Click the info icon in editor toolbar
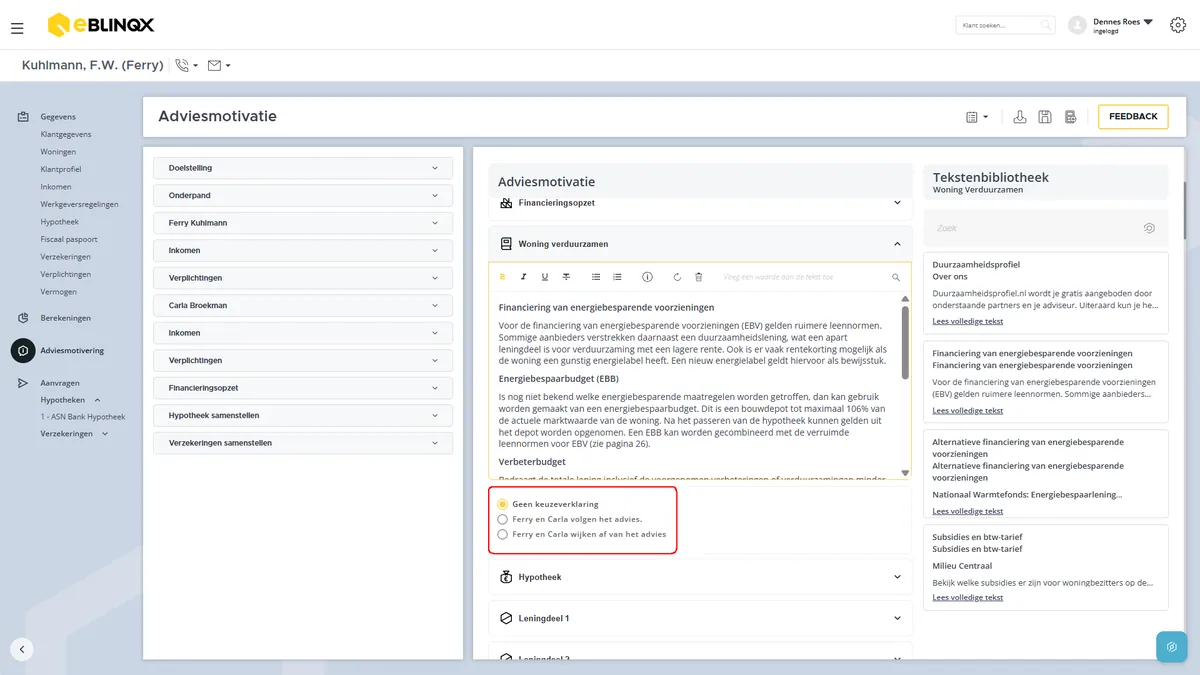This screenshot has height=675, width=1200. [x=647, y=277]
